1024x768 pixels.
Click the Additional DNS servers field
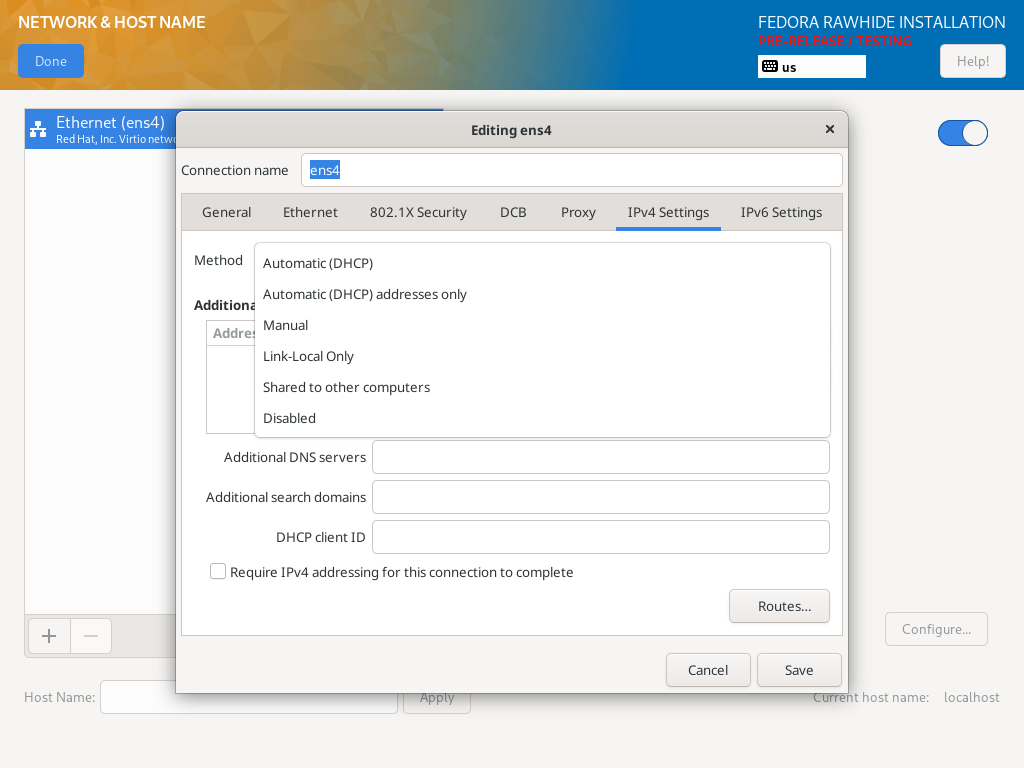(x=601, y=457)
